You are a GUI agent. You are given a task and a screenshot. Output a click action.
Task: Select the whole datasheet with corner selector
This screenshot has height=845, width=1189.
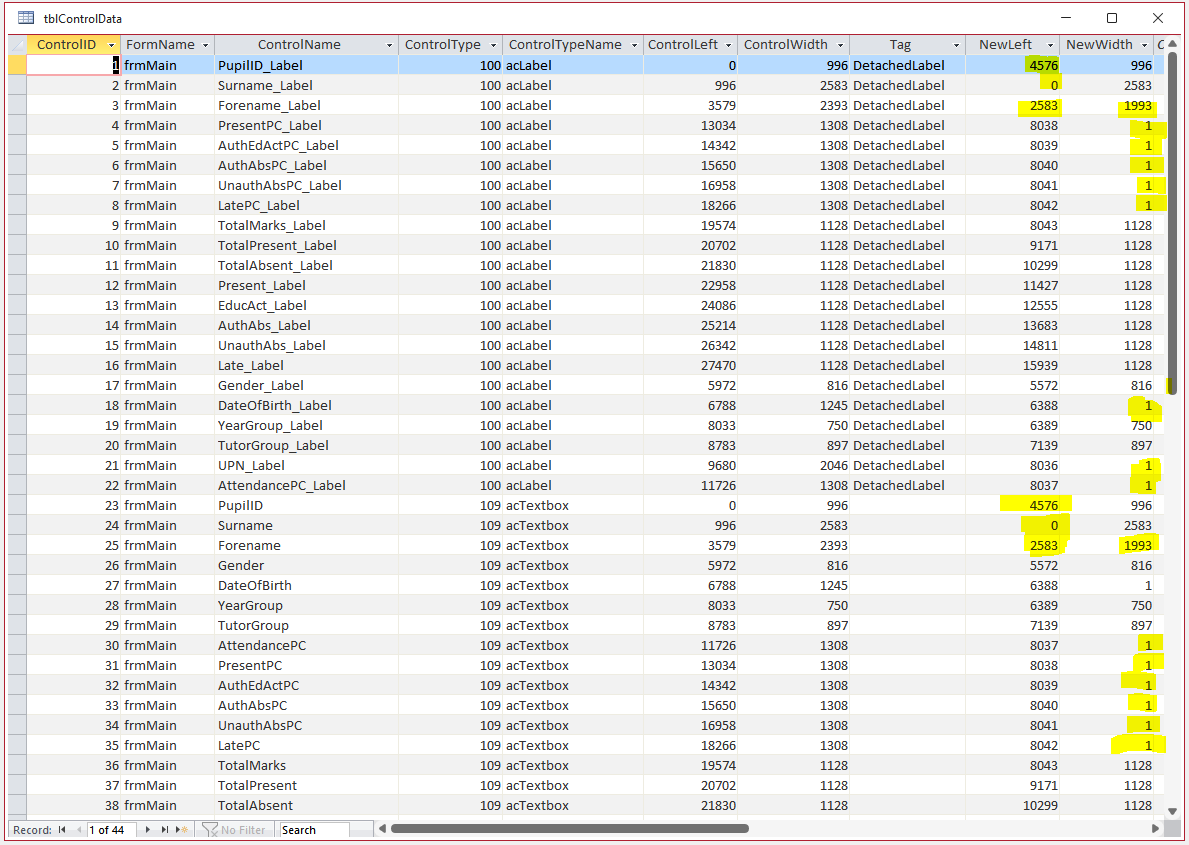pos(17,45)
